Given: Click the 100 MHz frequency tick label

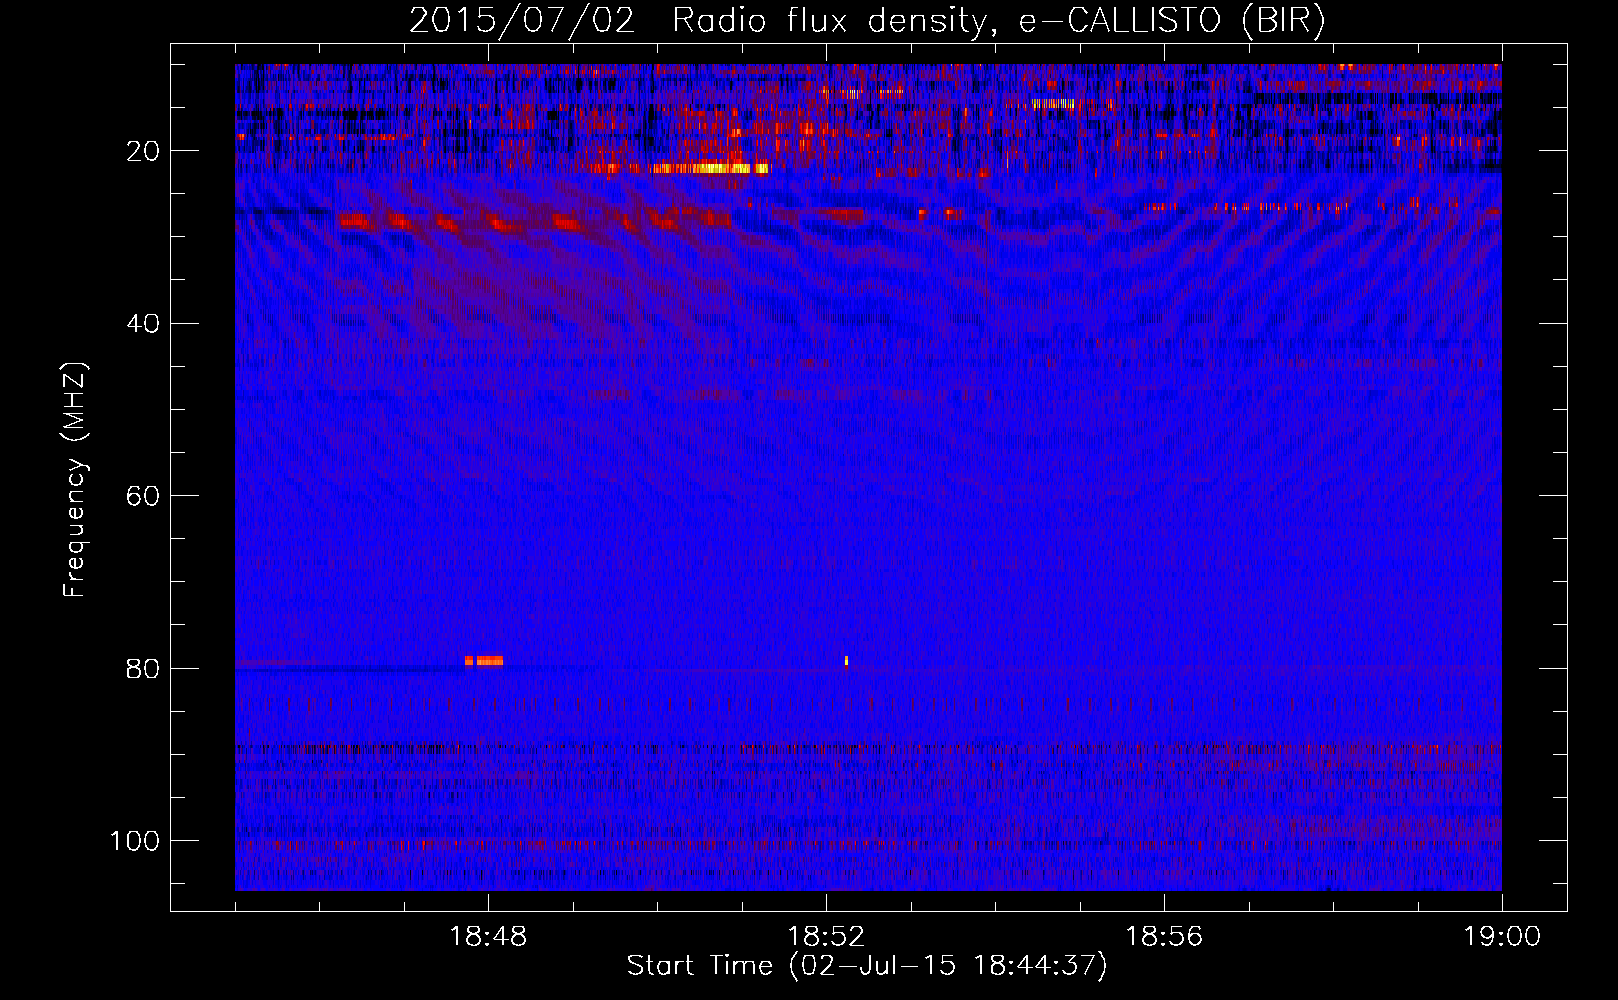Looking at the screenshot, I should (135, 841).
